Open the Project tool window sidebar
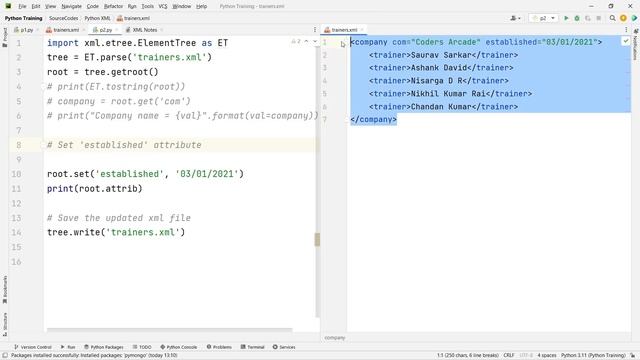Screen dimensions: 640x360 point(4,38)
